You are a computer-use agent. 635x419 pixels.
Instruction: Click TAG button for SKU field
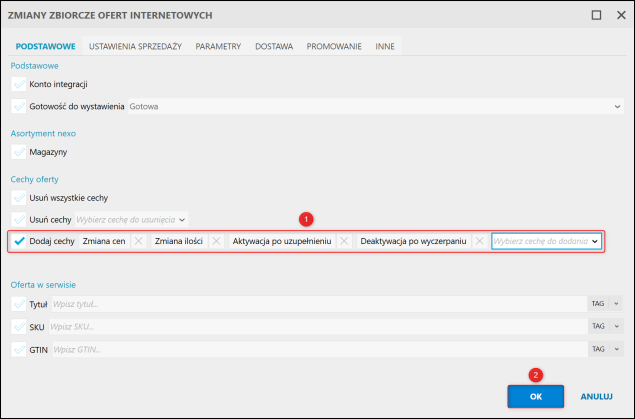(x=598, y=326)
